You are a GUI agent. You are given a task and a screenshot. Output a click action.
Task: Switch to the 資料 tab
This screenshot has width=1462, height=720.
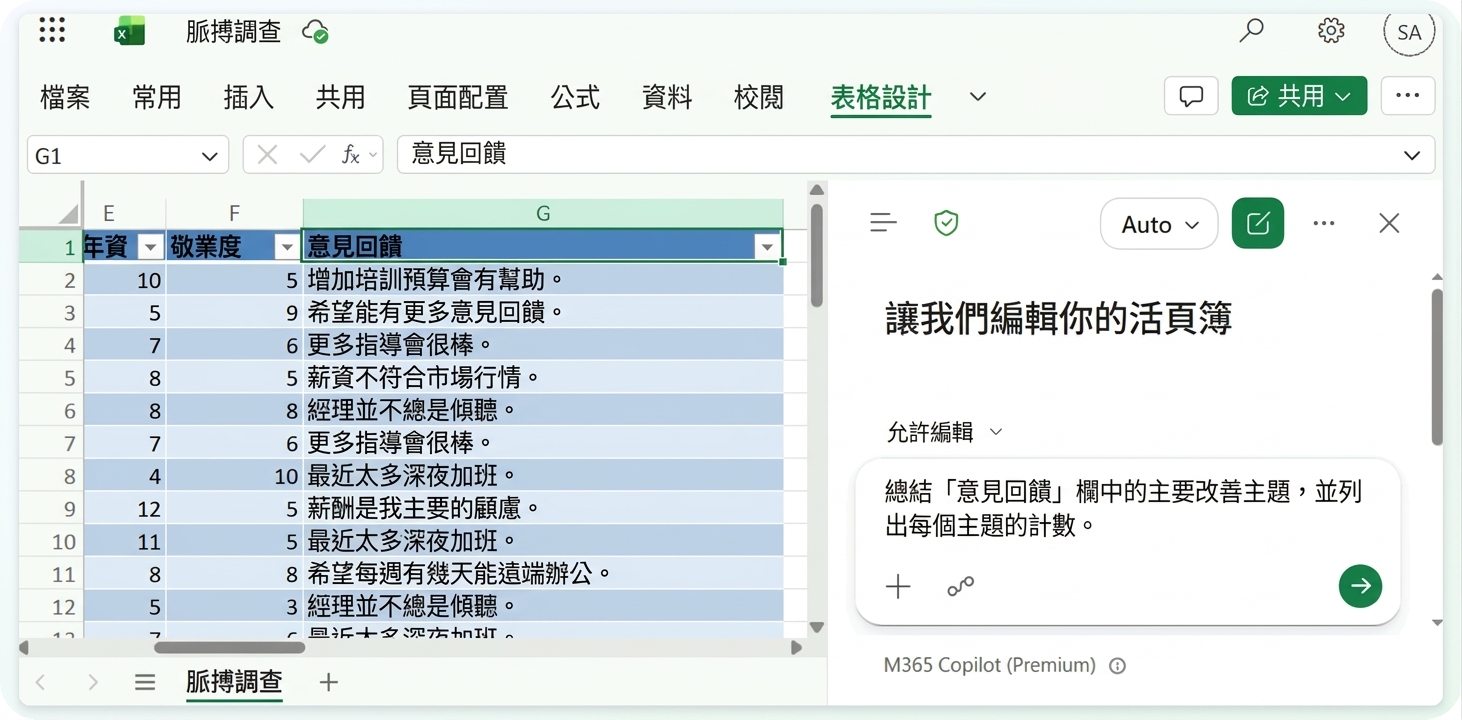667,97
